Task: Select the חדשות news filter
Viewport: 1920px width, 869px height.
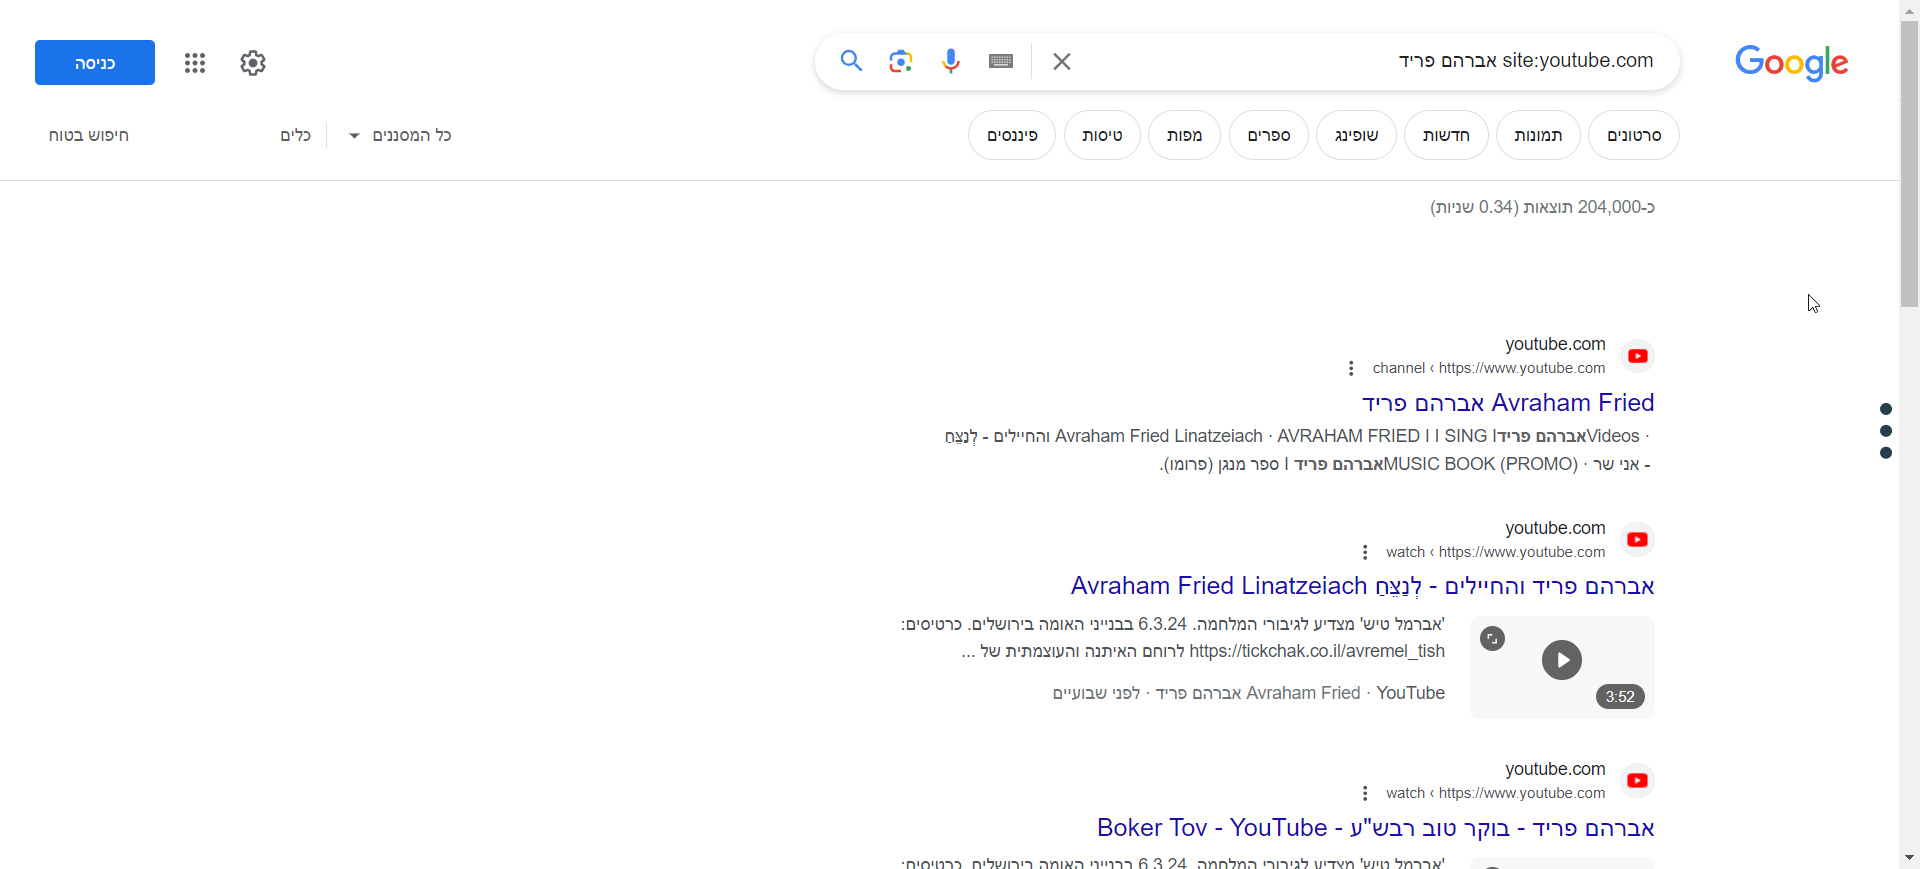Action: click(x=1446, y=135)
